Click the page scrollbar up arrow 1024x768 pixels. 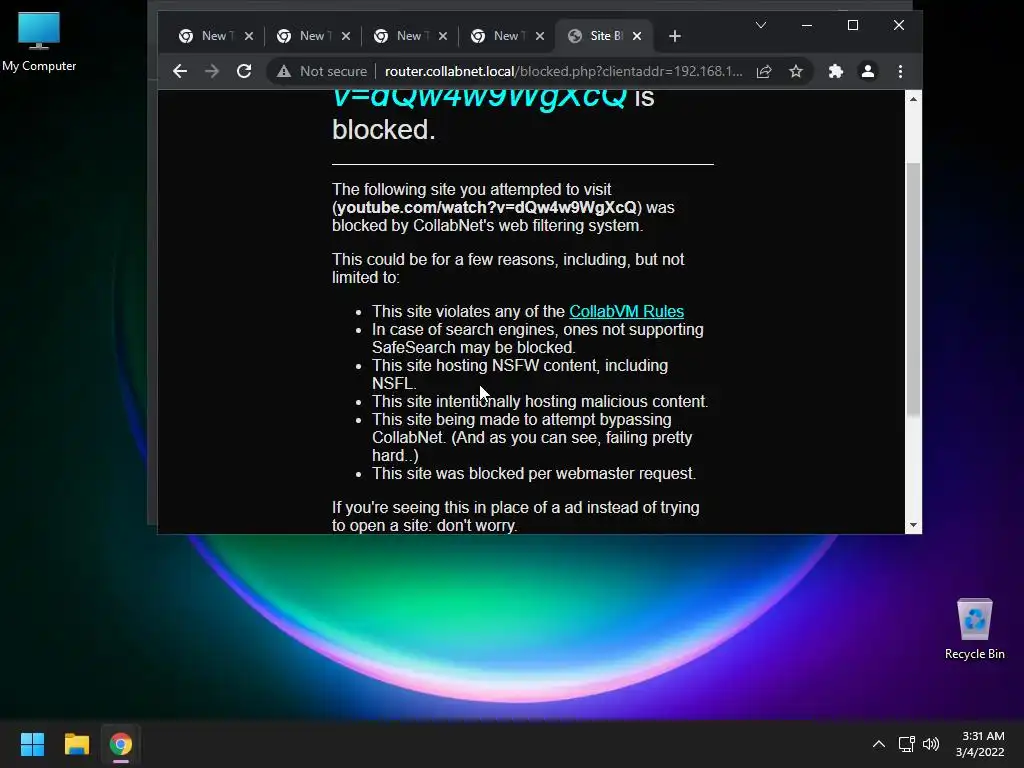(x=913, y=99)
